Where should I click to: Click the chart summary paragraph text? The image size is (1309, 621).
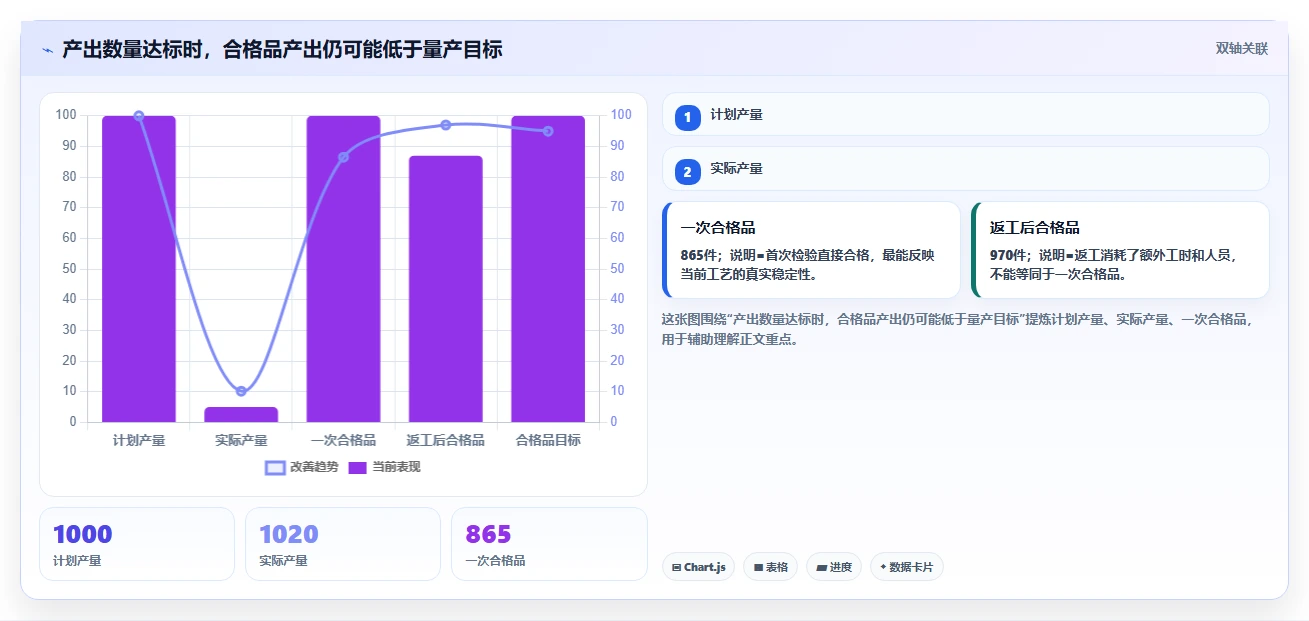(x=958, y=329)
